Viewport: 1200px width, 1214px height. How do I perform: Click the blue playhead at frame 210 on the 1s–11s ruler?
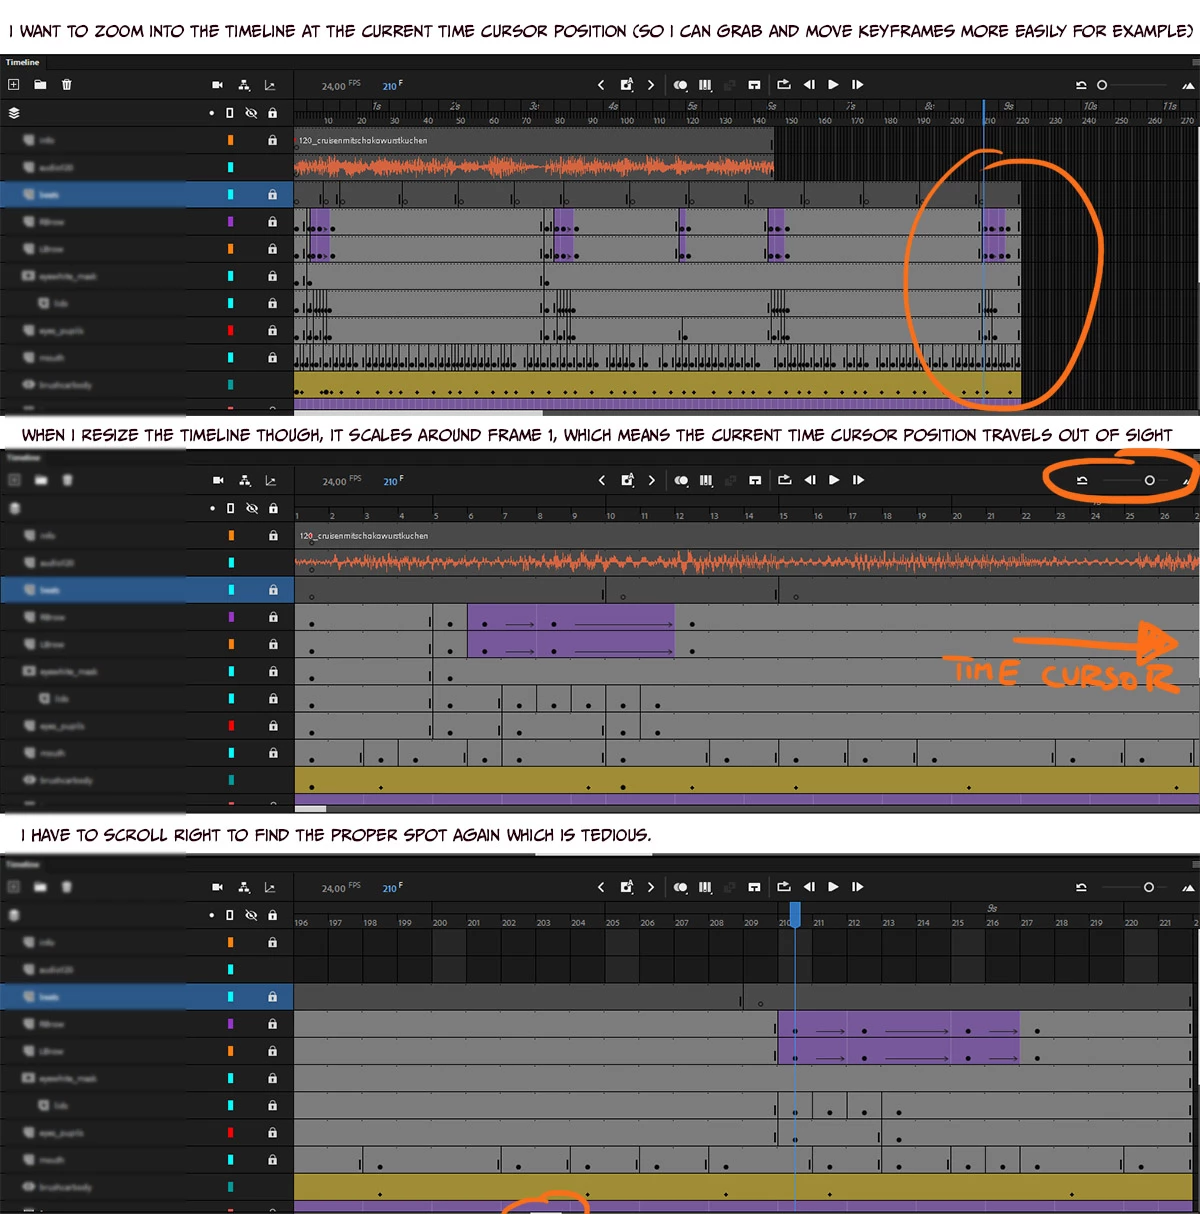pyautogui.click(x=984, y=113)
